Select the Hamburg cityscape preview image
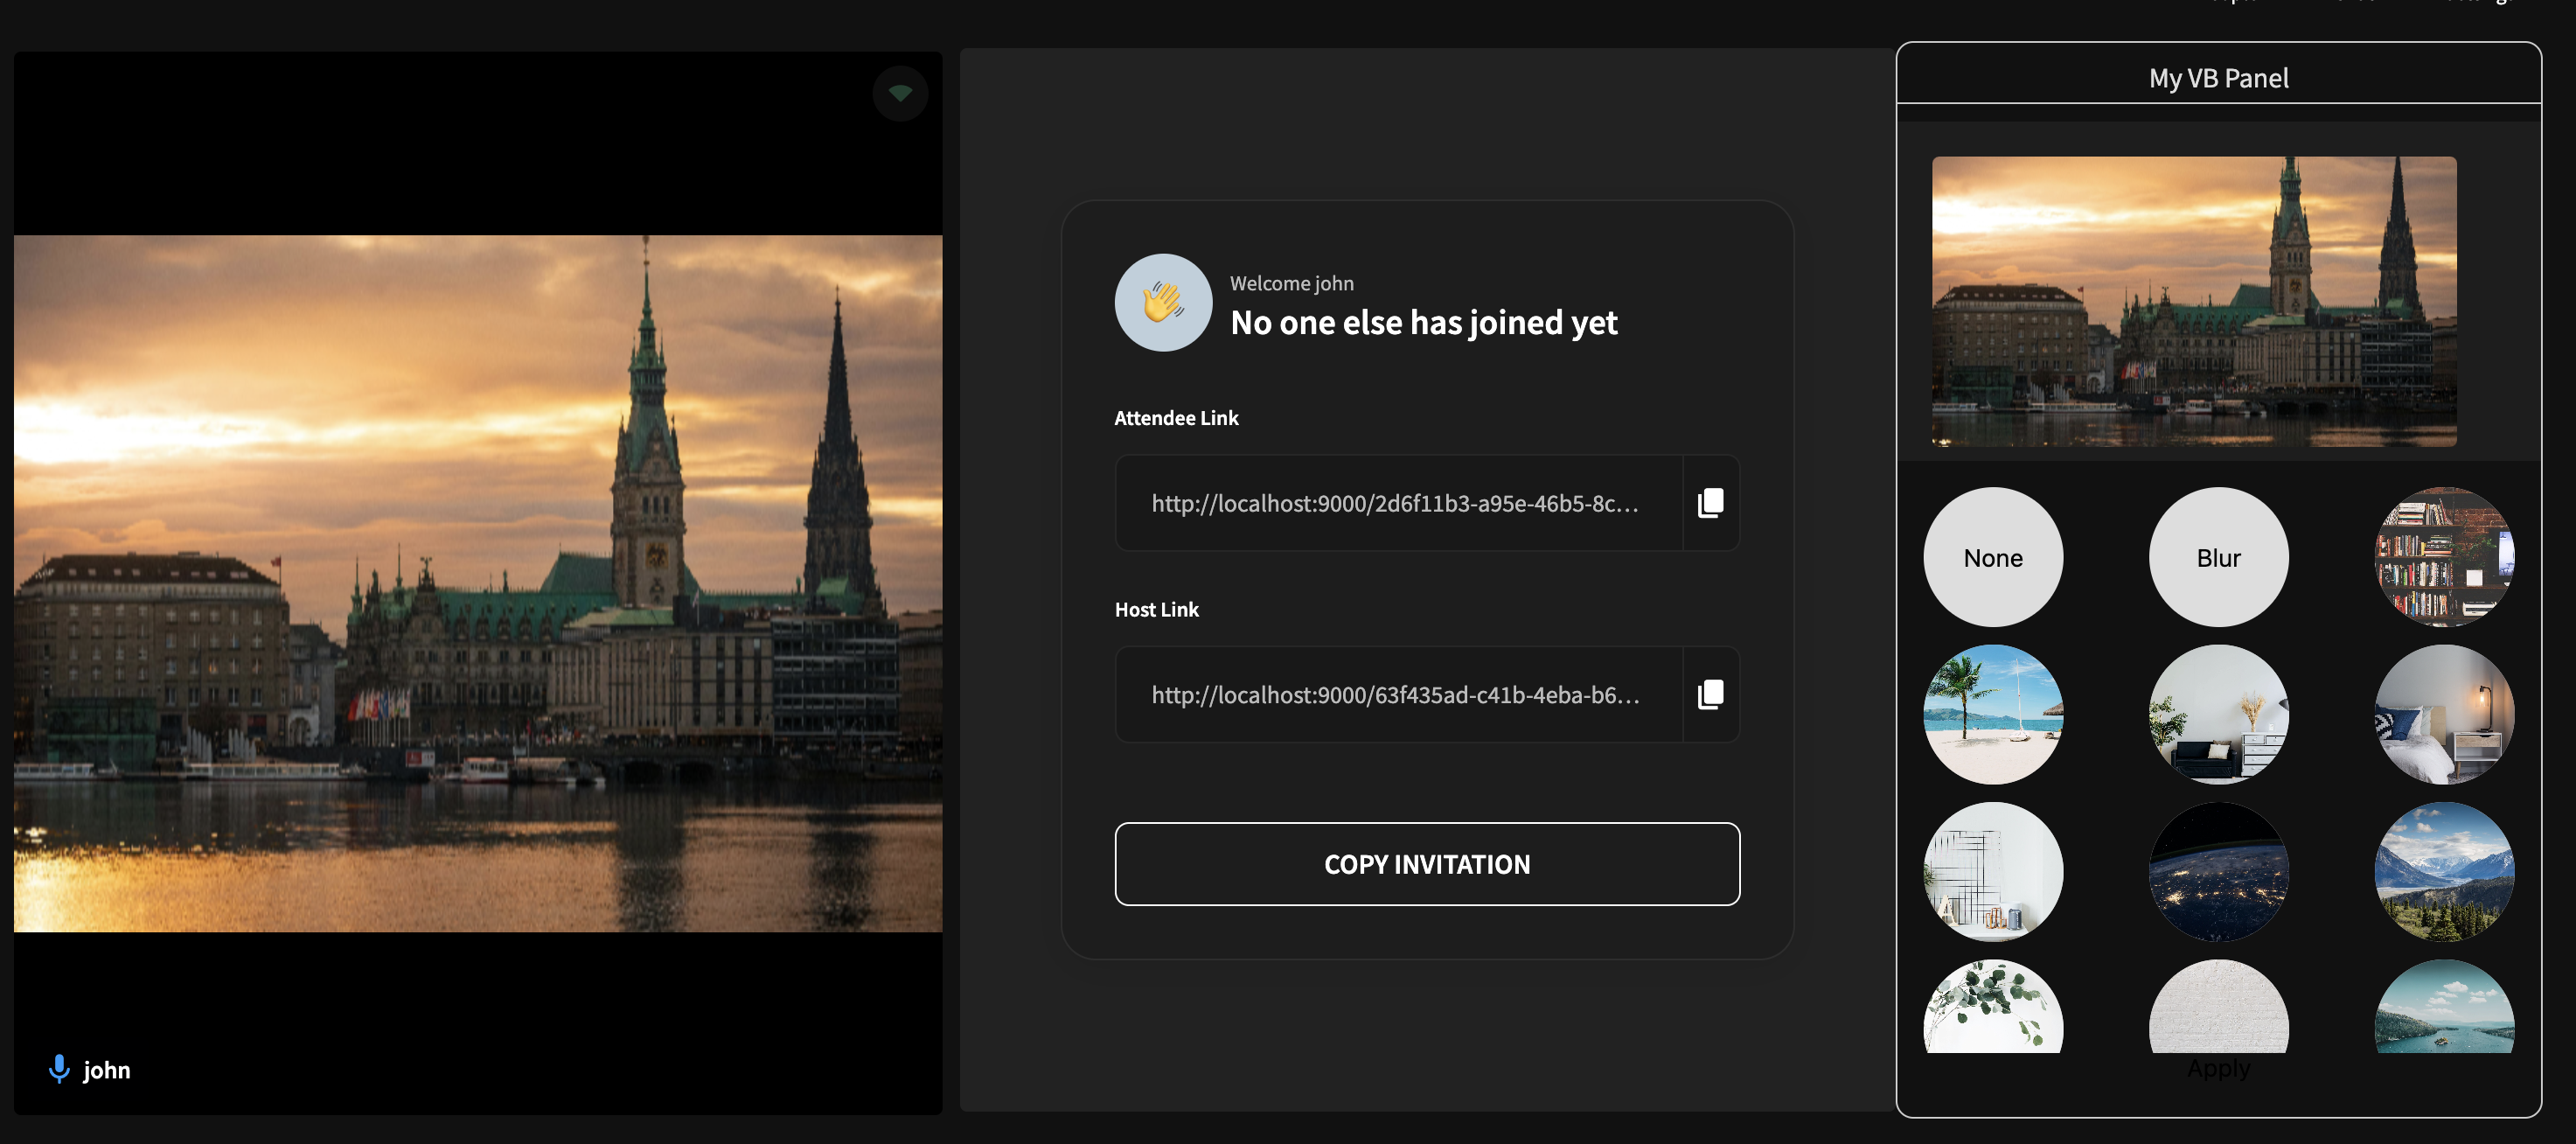This screenshot has width=2576, height=1144. pyautogui.click(x=2197, y=301)
